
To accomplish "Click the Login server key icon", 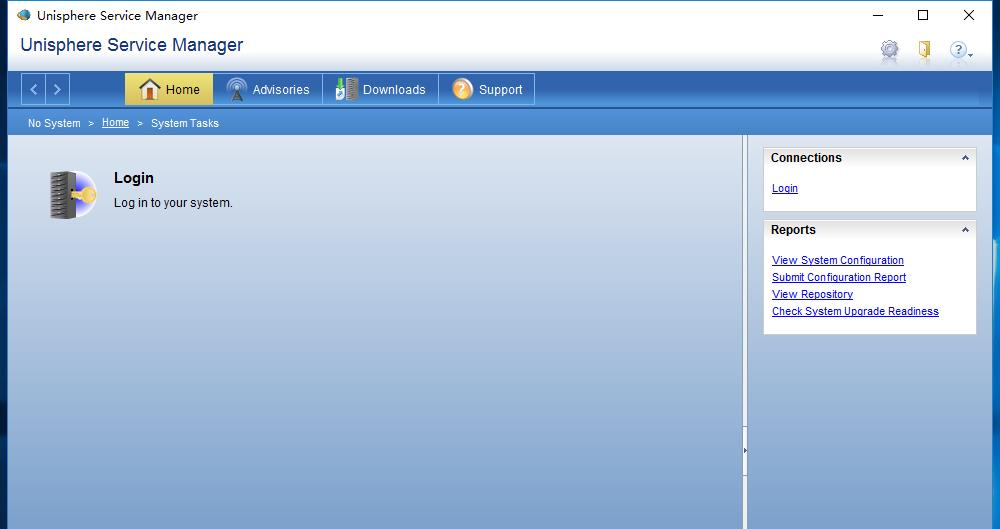I will (72, 194).
